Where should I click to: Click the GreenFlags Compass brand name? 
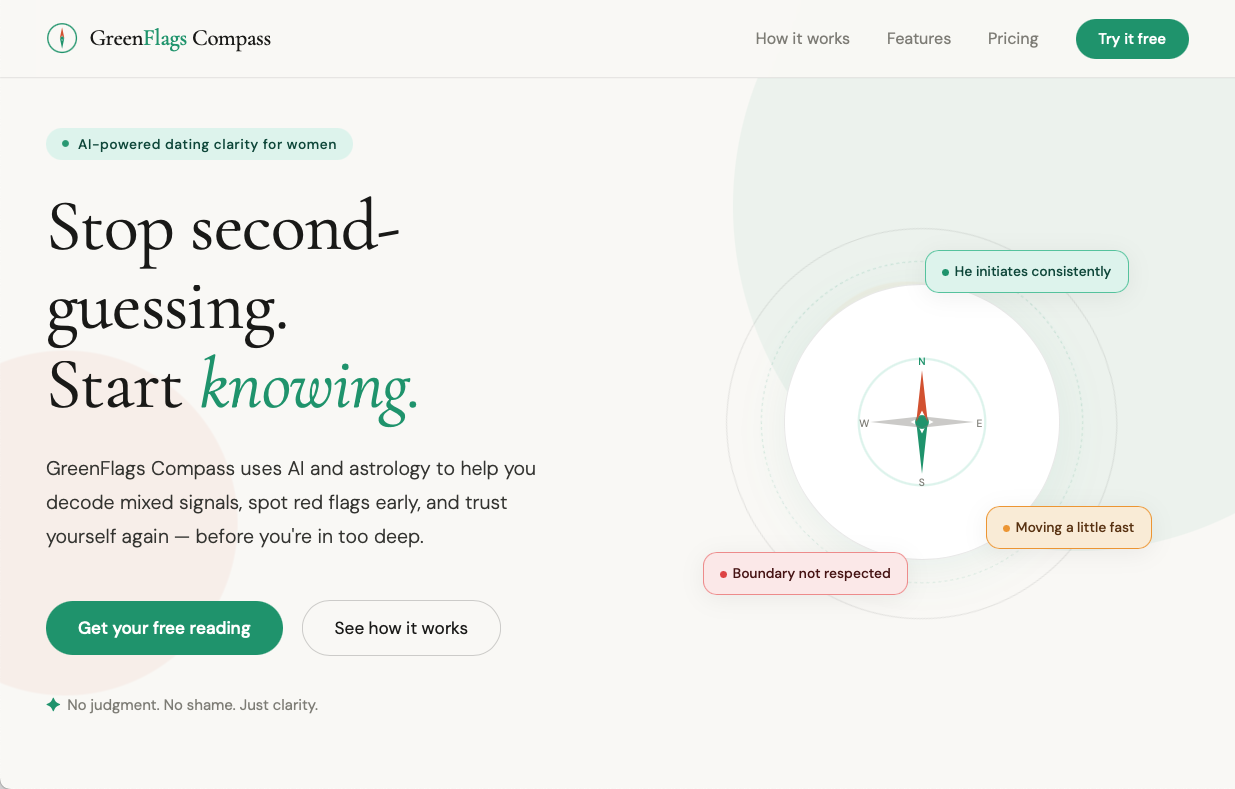click(x=180, y=39)
